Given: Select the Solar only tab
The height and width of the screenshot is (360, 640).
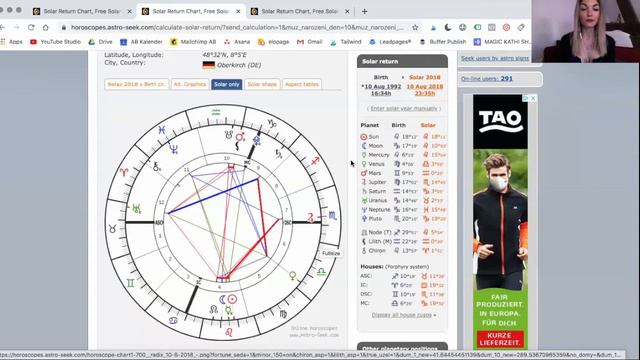Looking at the screenshot, I should click(x=227, y=84).
